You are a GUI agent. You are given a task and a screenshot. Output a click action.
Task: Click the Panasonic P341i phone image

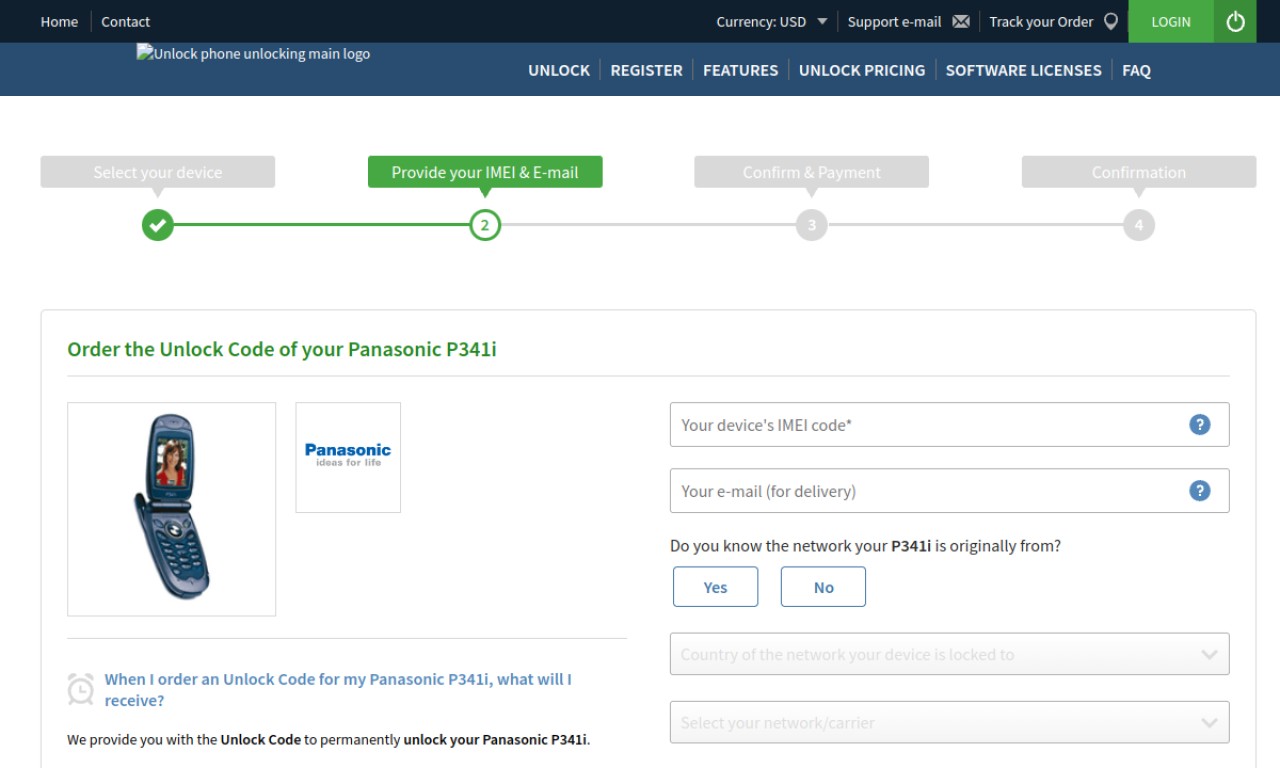pos(171,509)
